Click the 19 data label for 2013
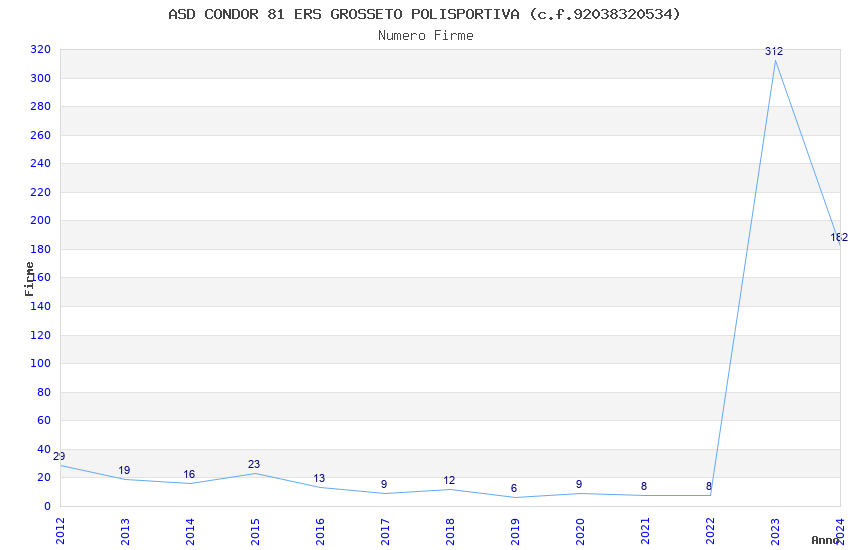The height and width of the screenshot is (550, 850). click(x=124, y=470)
